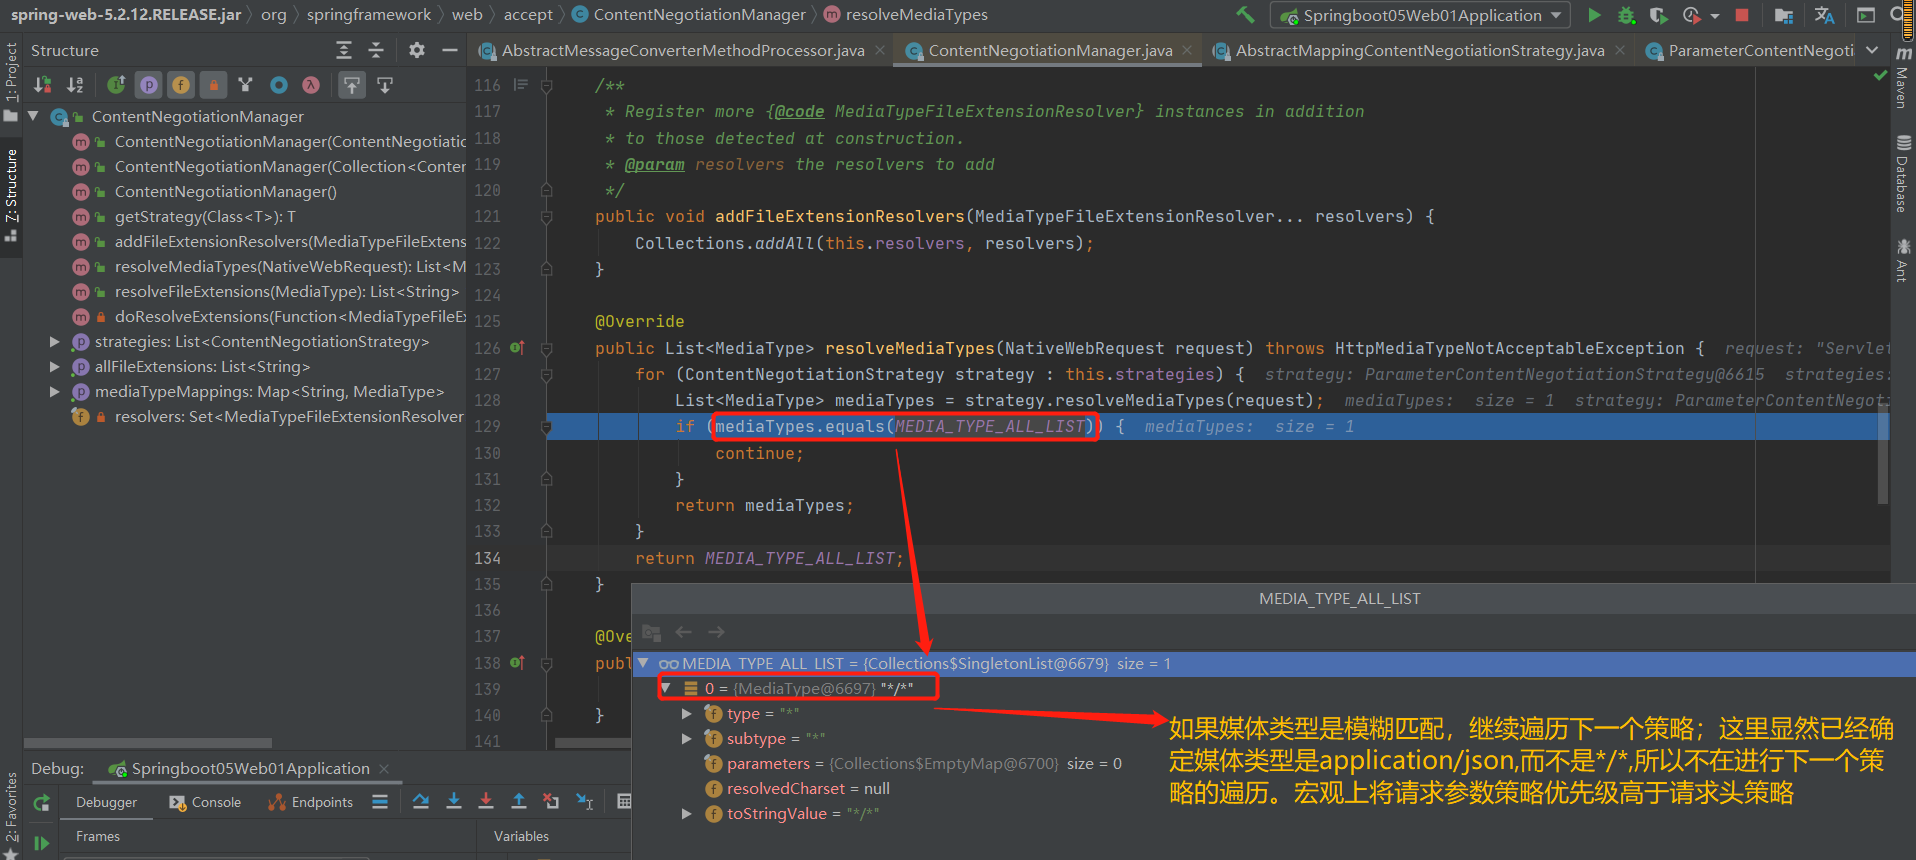Collapse All nodes in Structure panel
Viewport: 1916px width, 860px height.
[x=376, y=50]
